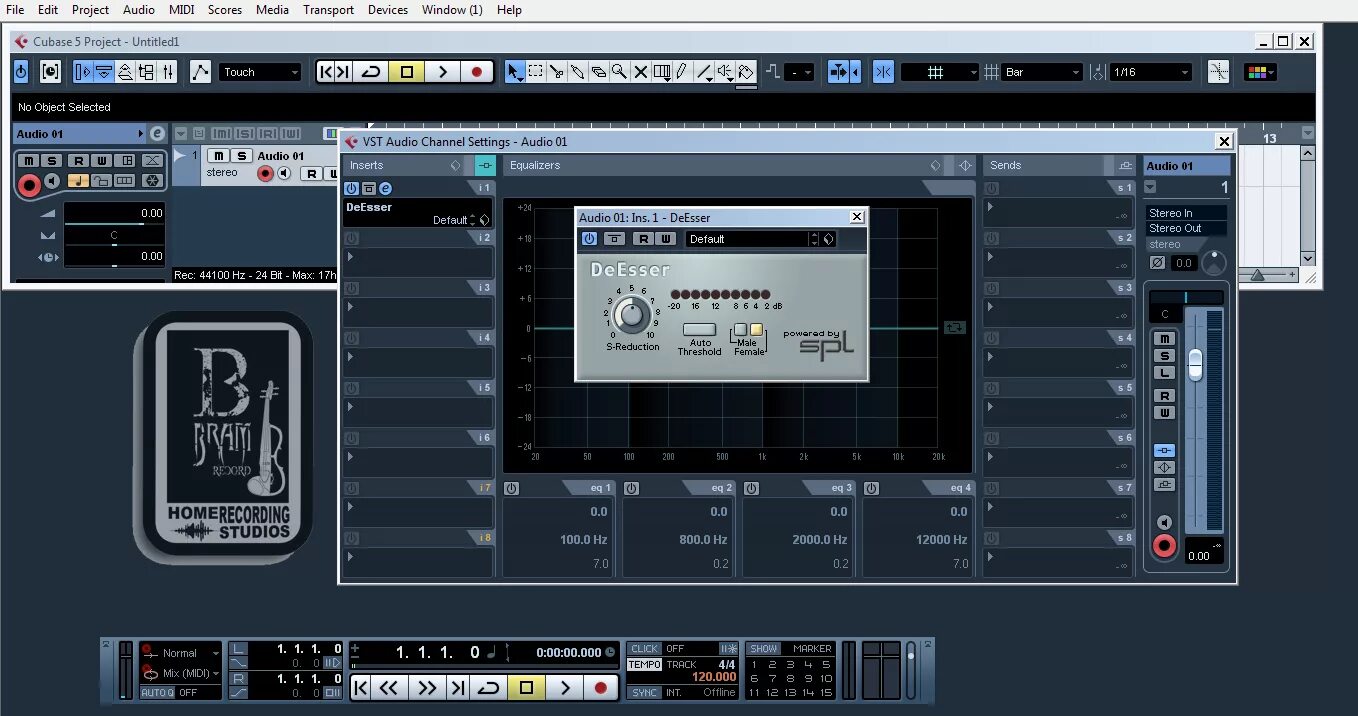The height and width of the screenshot is (716, 1358).
Task: Click Play on the bottom transport panel
Action: pos(565,688)
